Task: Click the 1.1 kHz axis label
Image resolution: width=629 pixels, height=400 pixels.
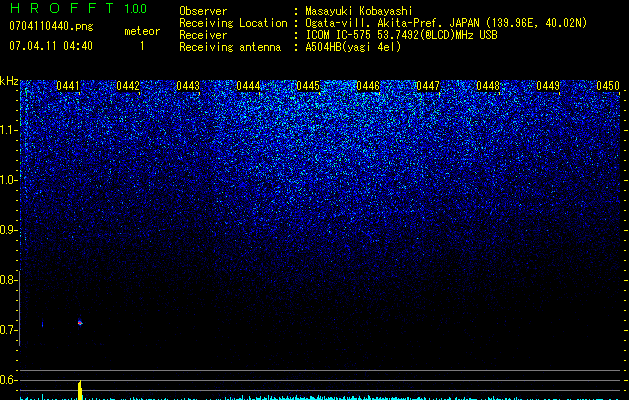Action: click(8, 130)
